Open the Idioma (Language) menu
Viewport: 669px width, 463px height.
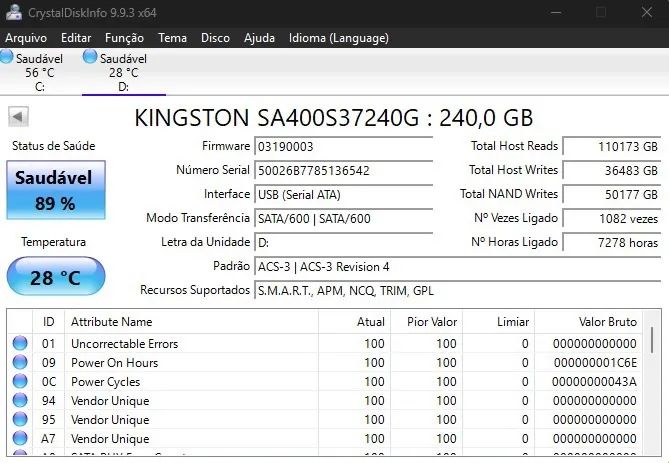coord(339,38)
